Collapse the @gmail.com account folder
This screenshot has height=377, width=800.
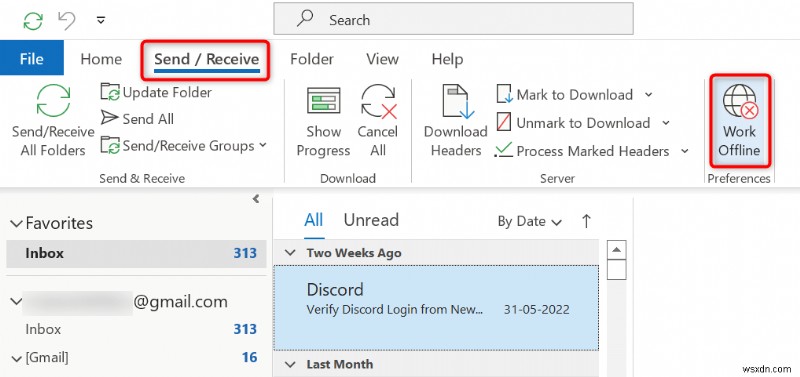coord(17,301)
